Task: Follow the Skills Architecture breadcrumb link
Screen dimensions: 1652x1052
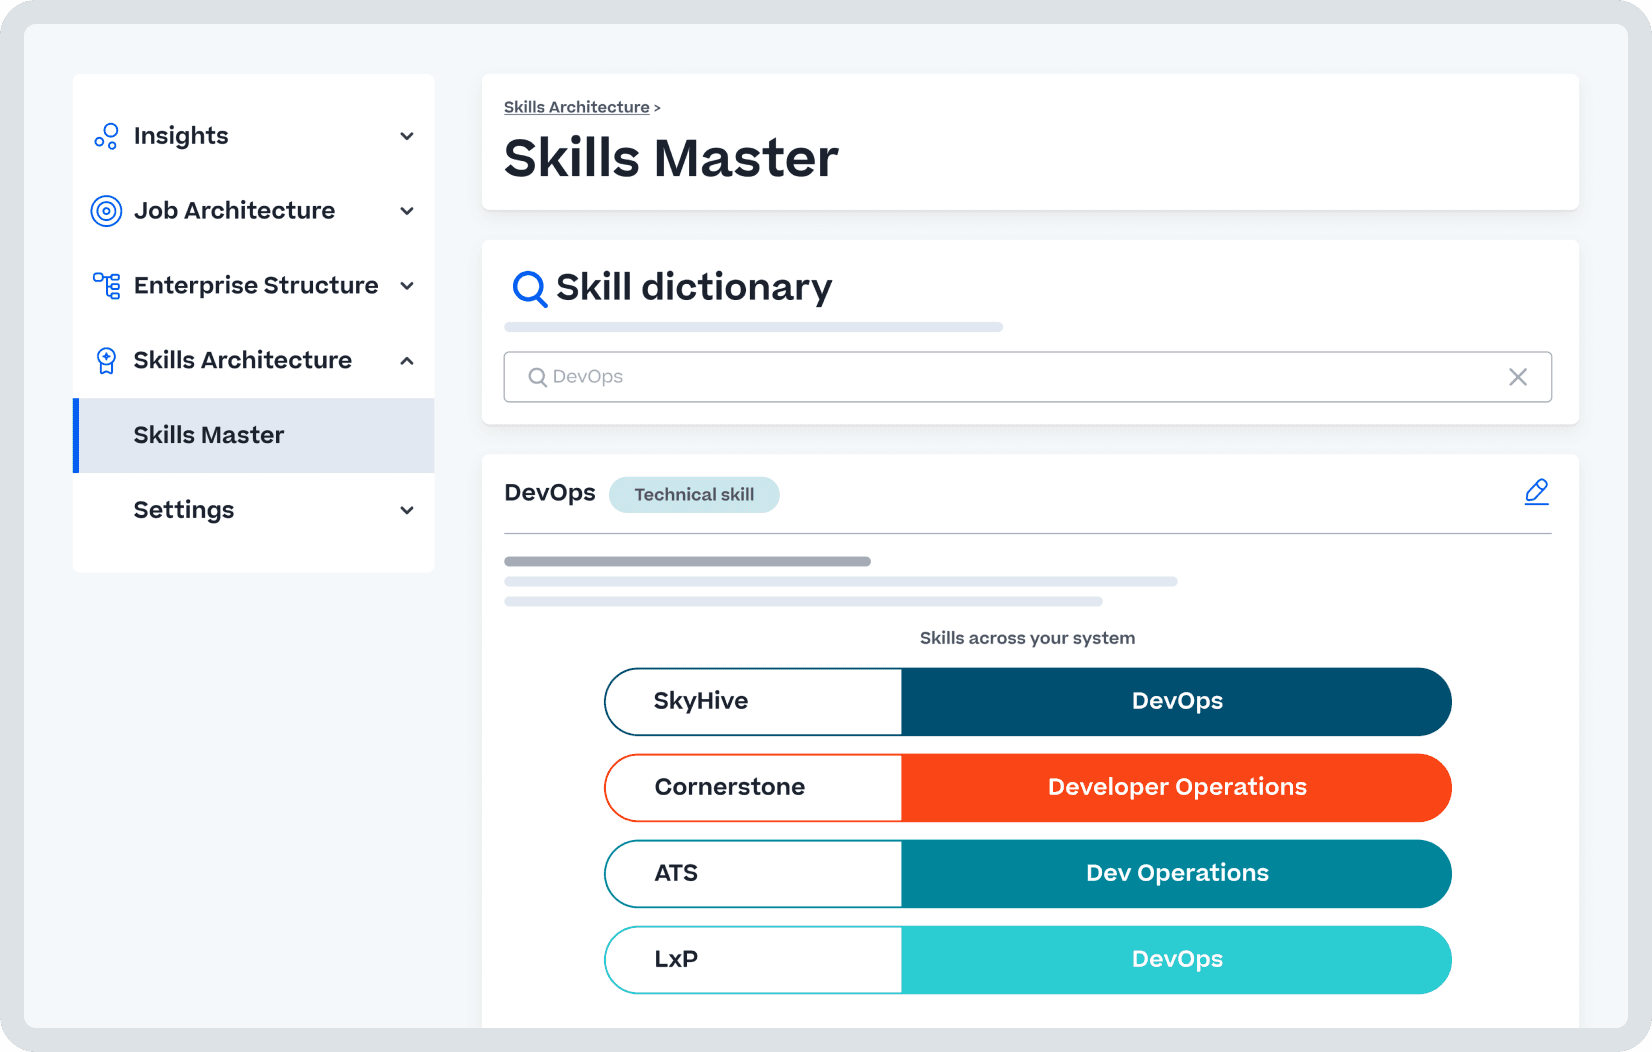Action: (576, 107)
